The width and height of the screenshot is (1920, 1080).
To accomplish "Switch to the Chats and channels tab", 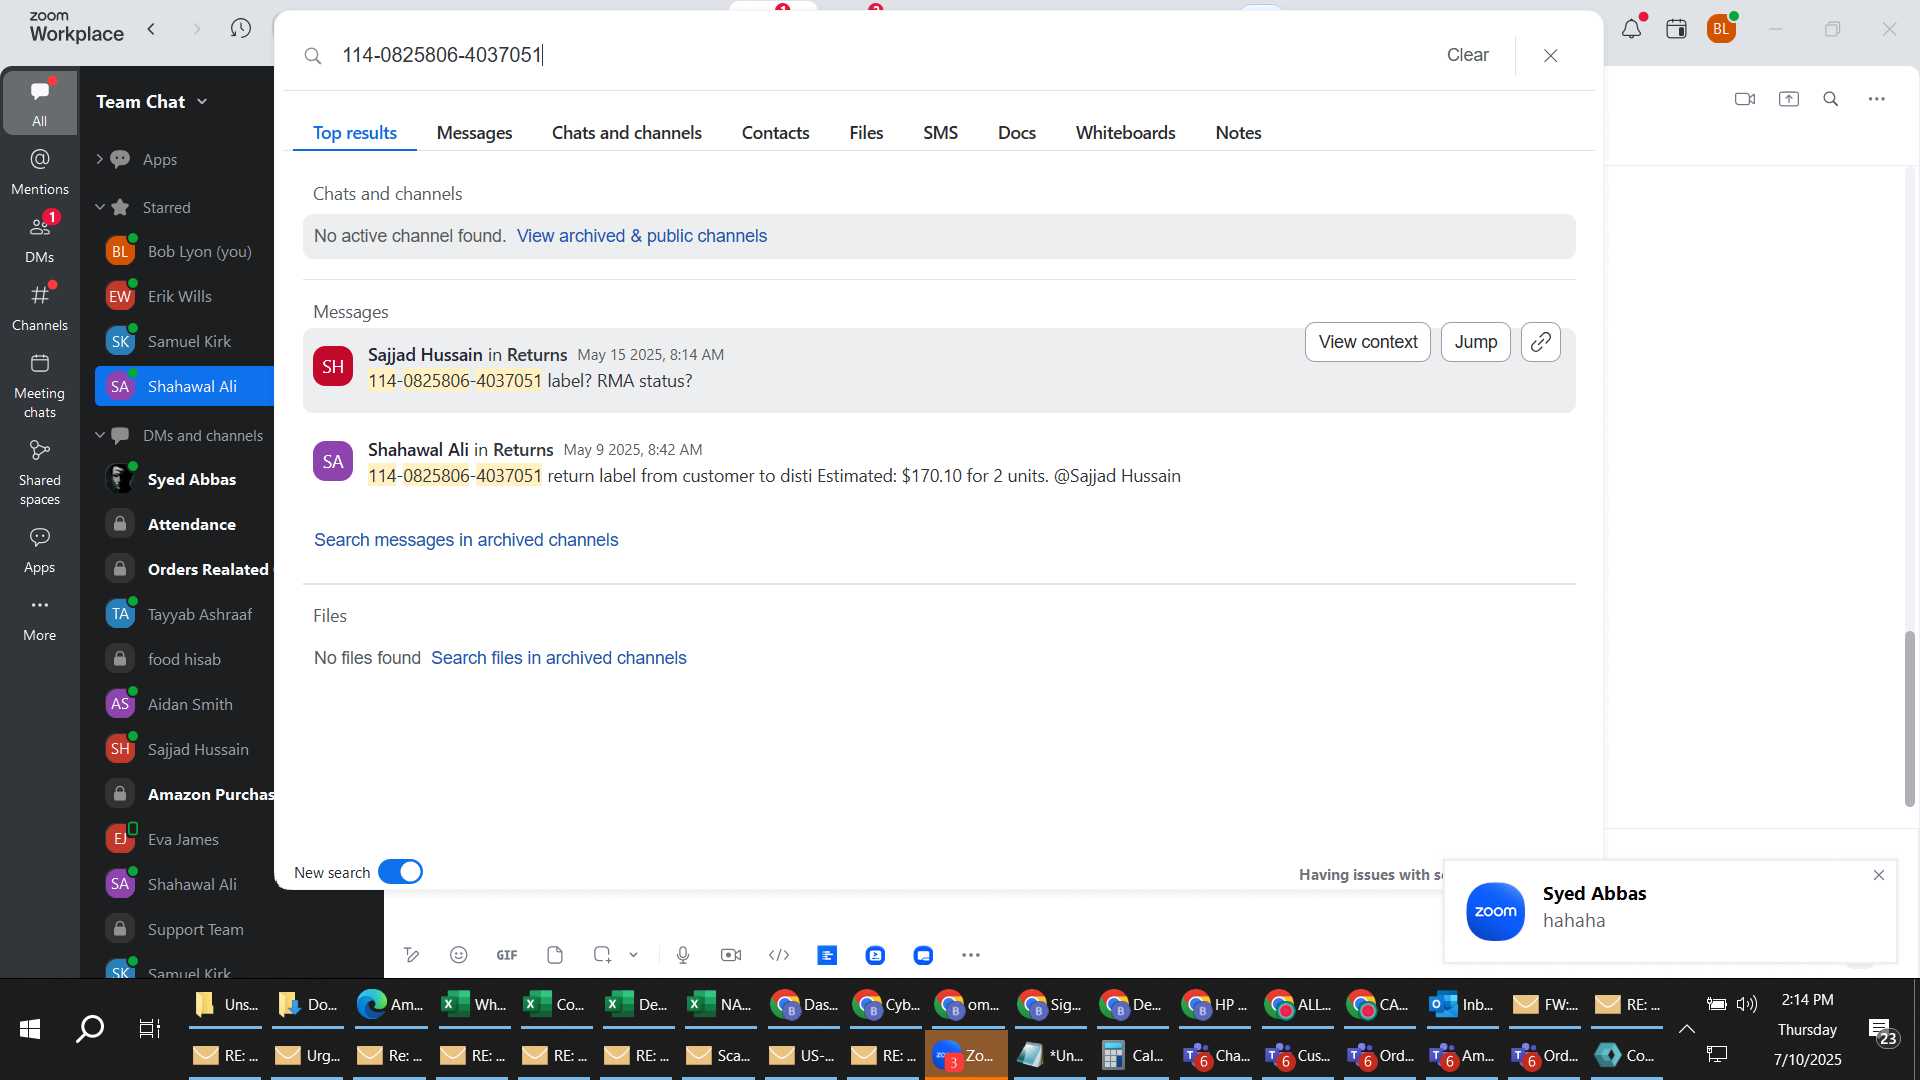I will [x=627, y=133].
